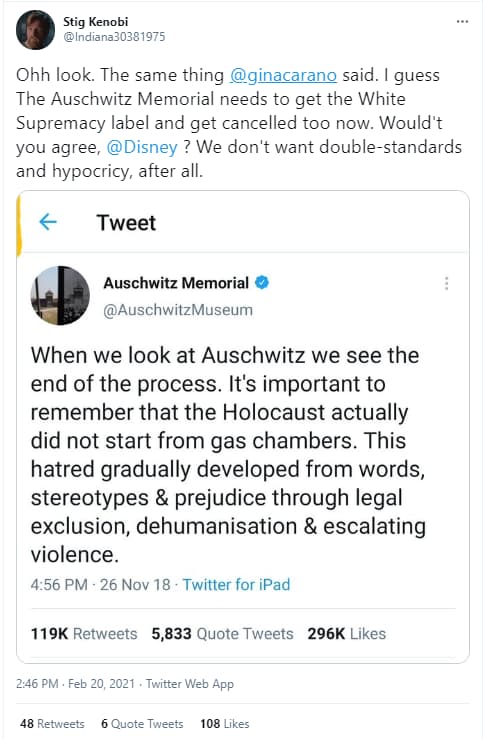
Task: Open the @AuschwitzMuseum handle
Action: click(x=178, y=310)
